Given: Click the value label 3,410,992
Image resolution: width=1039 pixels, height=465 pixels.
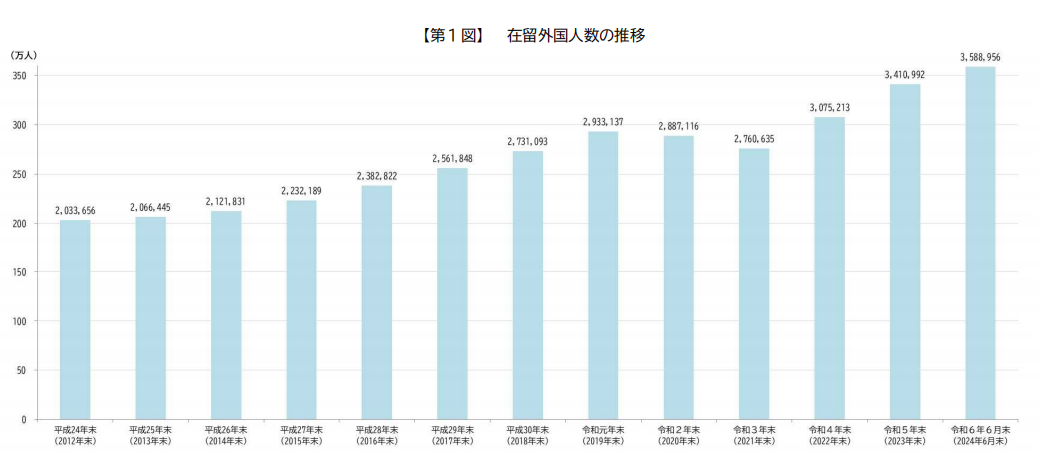Looking at the screenshot, I should tap(904, 75).
